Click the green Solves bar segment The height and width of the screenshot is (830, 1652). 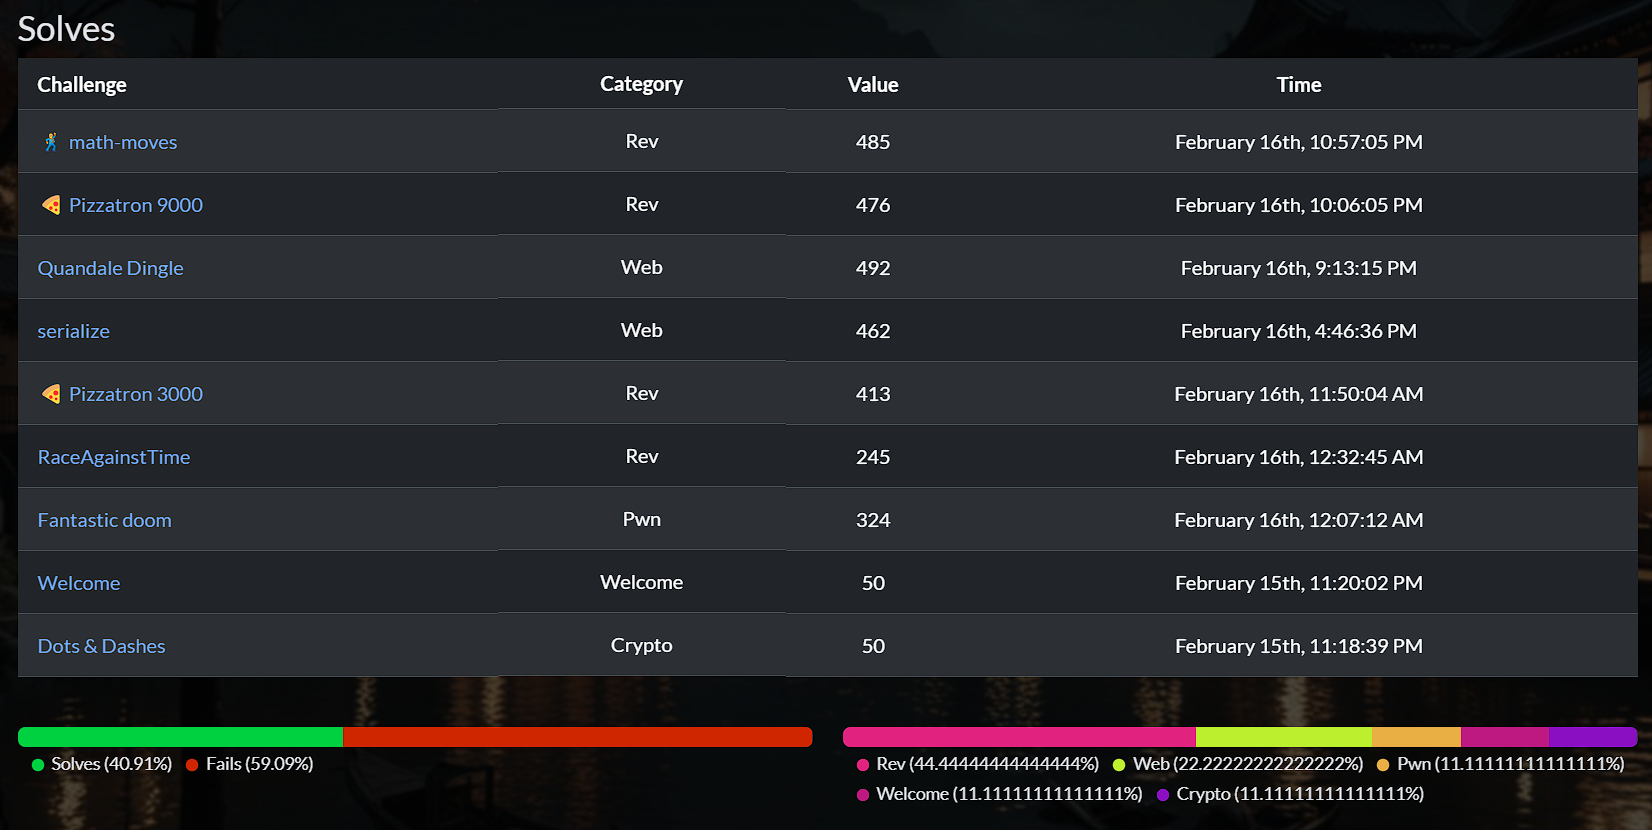point(180,737)
